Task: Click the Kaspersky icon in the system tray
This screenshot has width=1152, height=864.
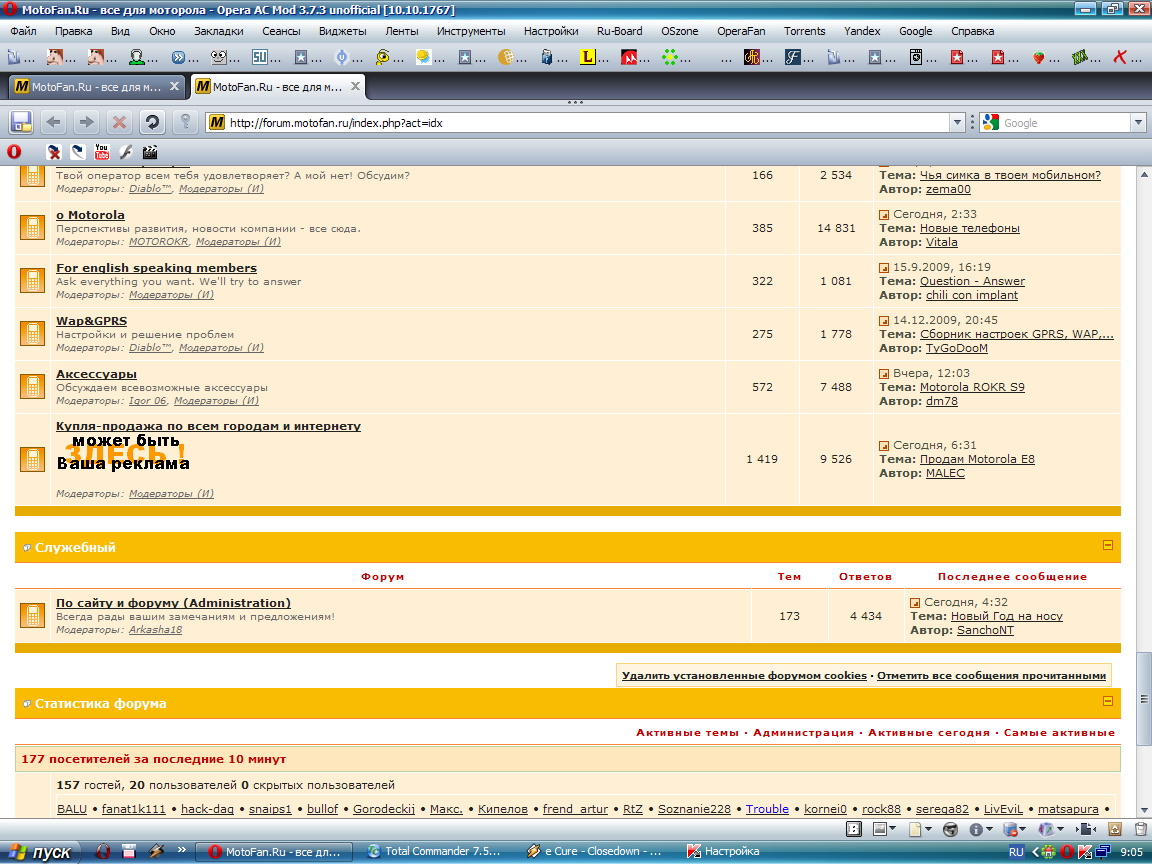Action: 1084,852
